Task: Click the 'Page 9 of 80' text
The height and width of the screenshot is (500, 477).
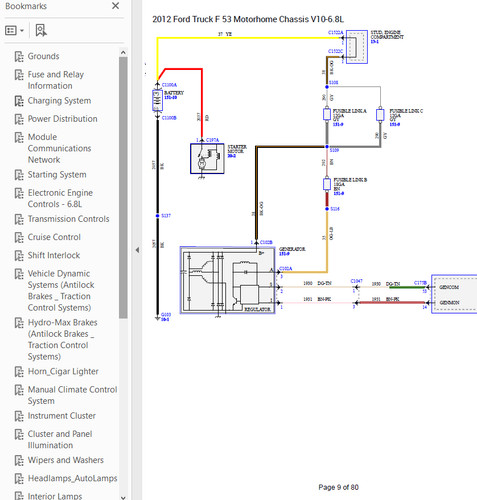Action: [x=339, y=487]
